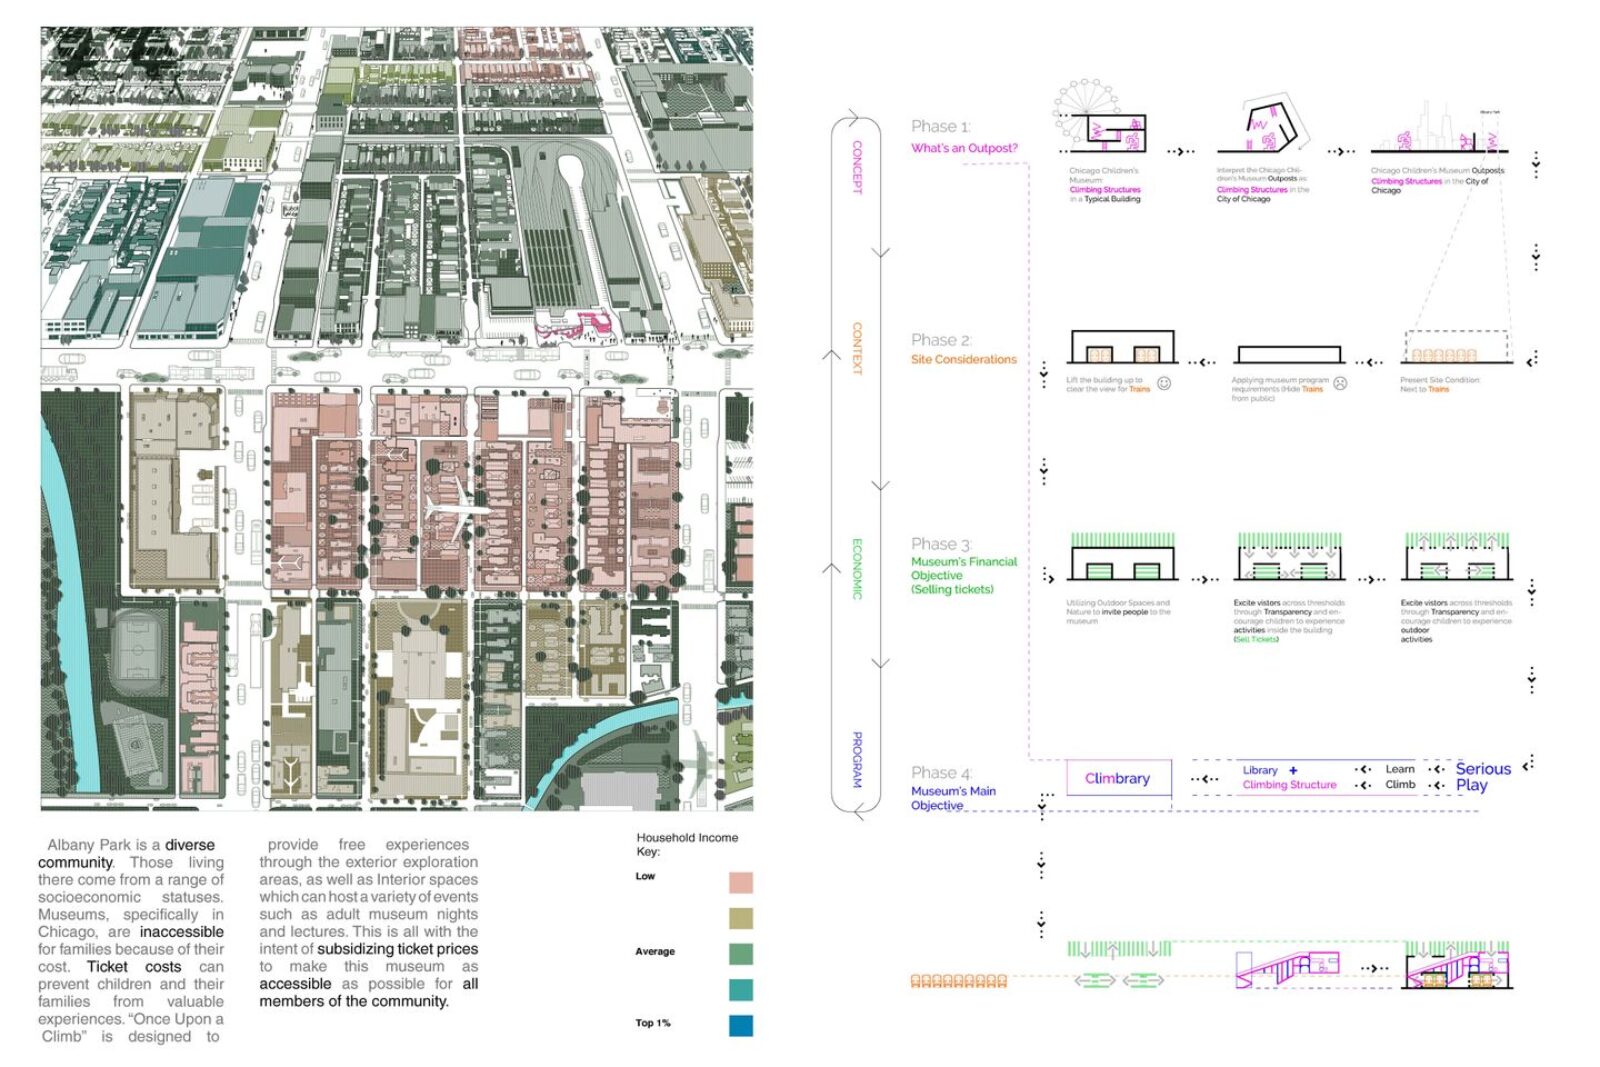Click the first green-striped Phase 3 building diagram

click(x=1122, y=557)
